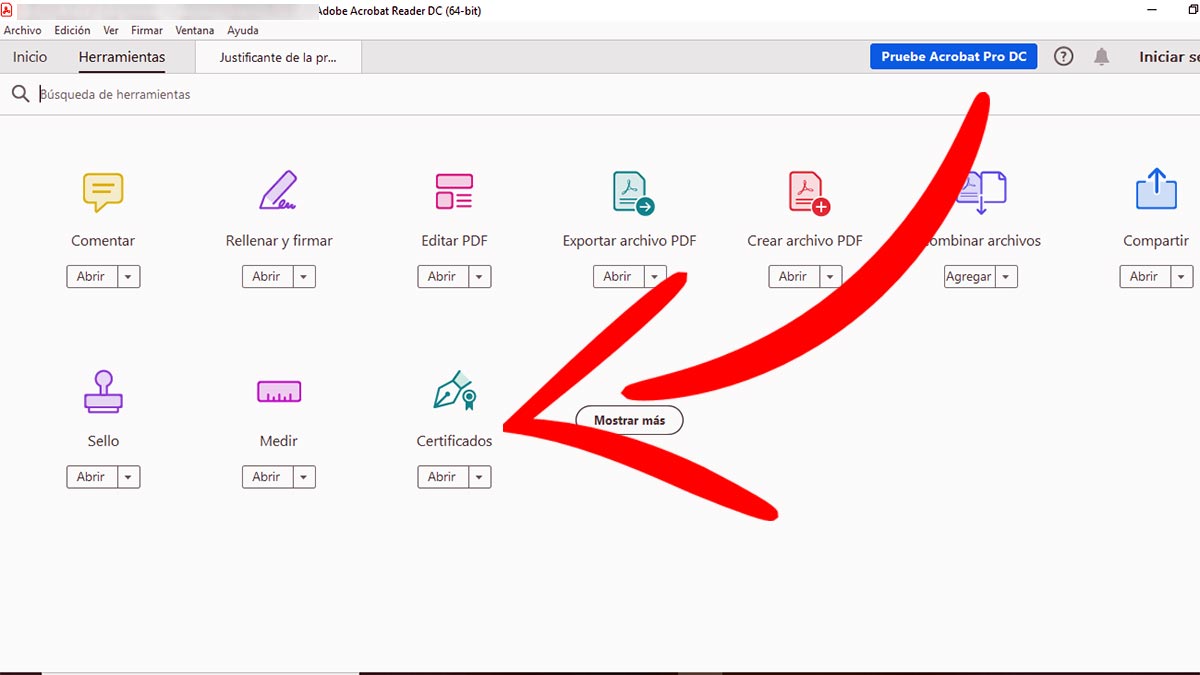Open the help question mark icon
The height and width of the screenshot is (675, 1200).
tap(1064, 57)
